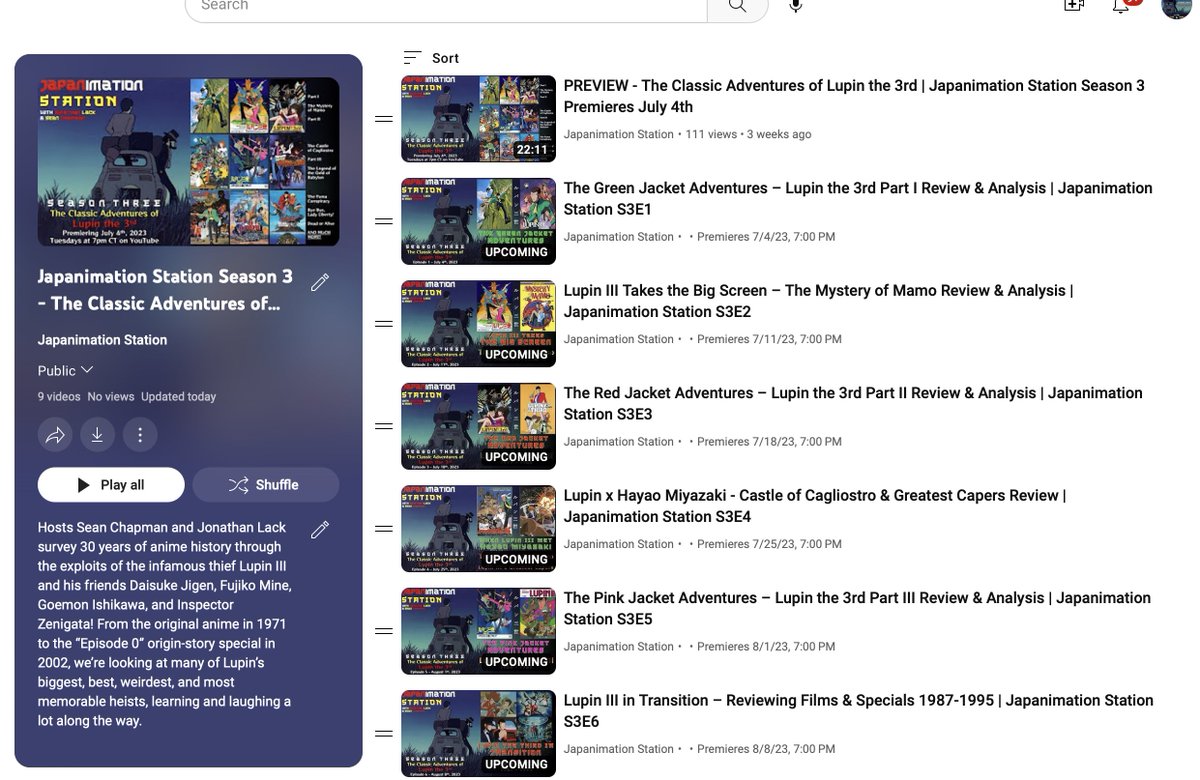This screenshot has height=780, width=1200.
Task: Open Lupin III Takes the Big Screen title
Action: tap(818, 301)
